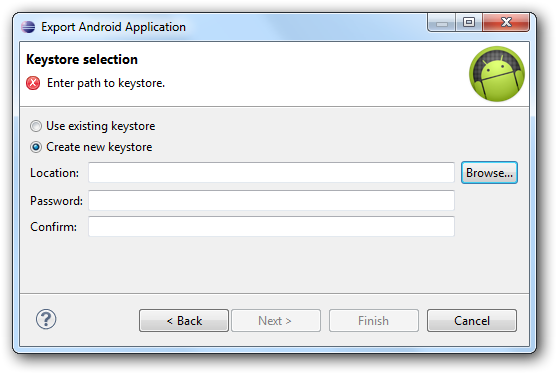557x374 pixels.
Task: Select the Use existing keystore option
Action: pos(93,126)
